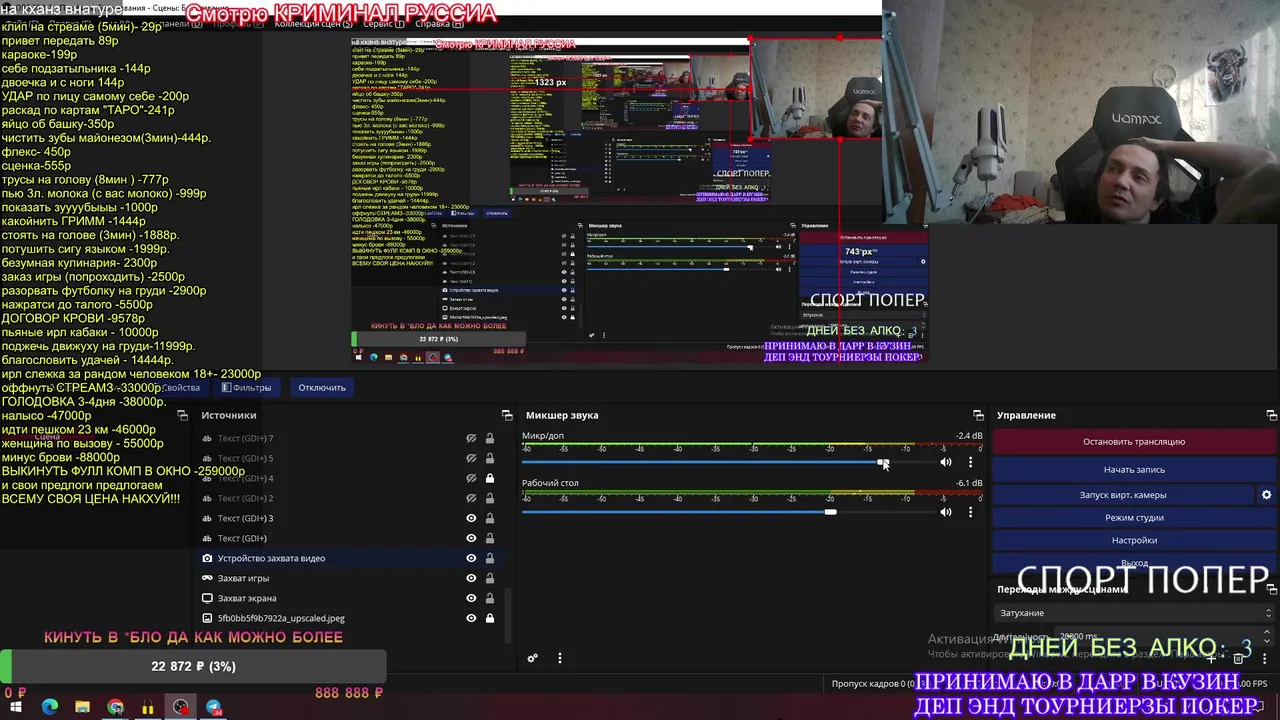This screenshot has width=1280, height=720.
Task: Click the monitor icon of Захват экрана
Action: (x=207, y=598)
